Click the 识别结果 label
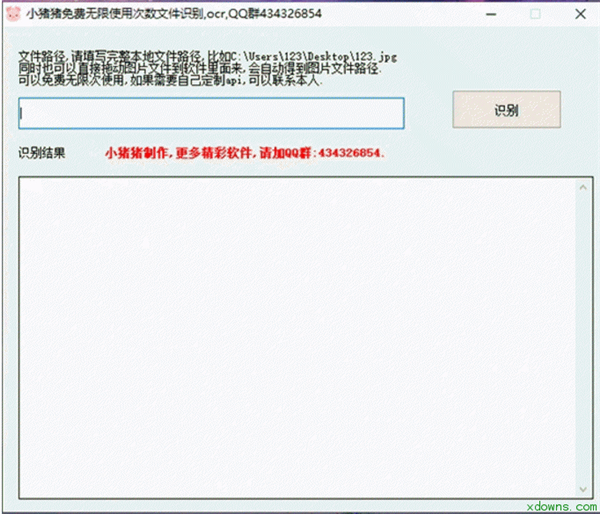 (x=42, y=154)
